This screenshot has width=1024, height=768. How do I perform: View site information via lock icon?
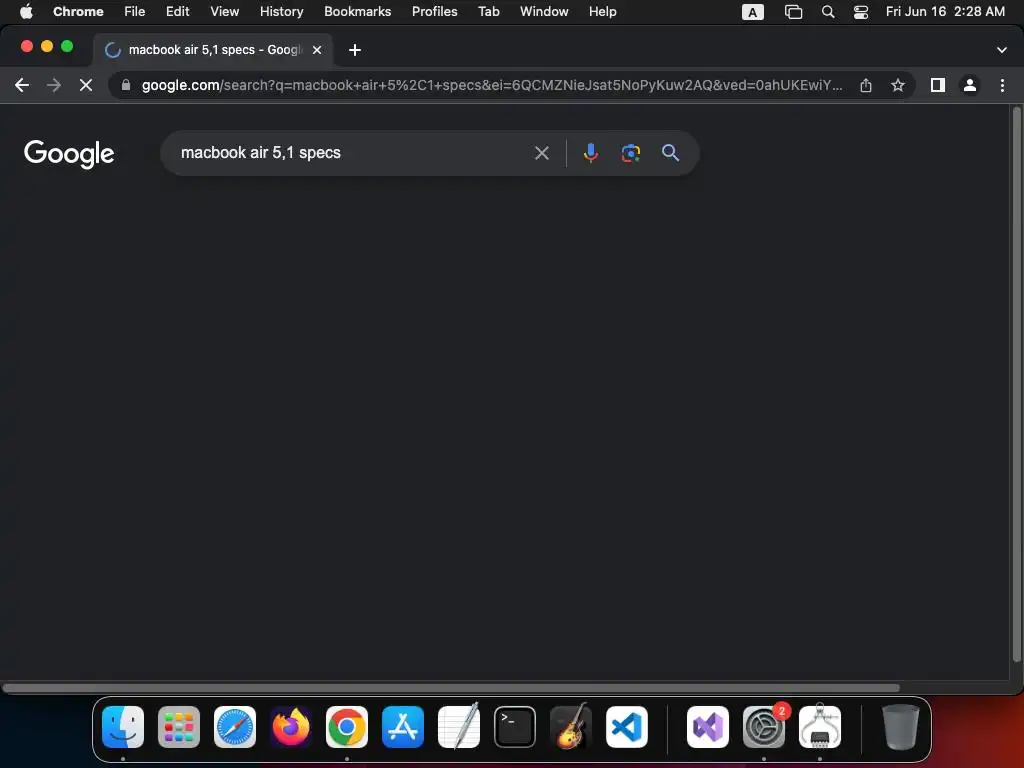(x=126, y=85)
